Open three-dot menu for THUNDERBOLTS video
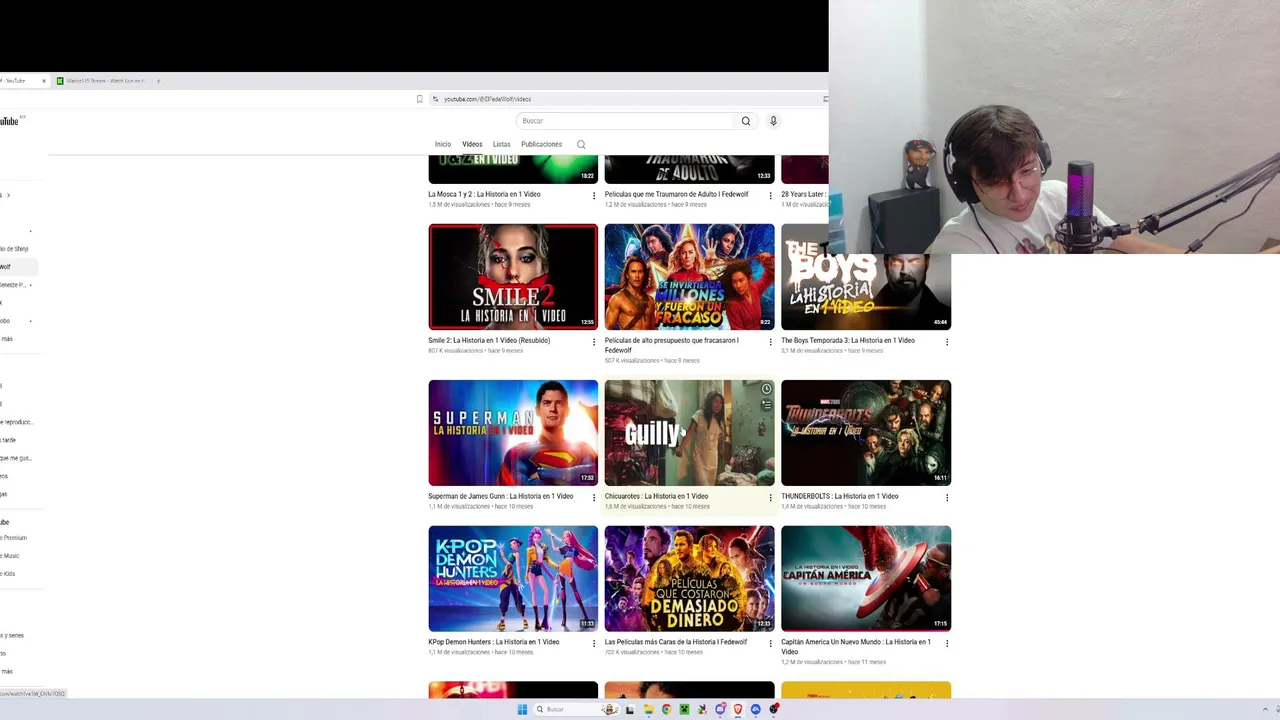 click(x=947, y=498)
